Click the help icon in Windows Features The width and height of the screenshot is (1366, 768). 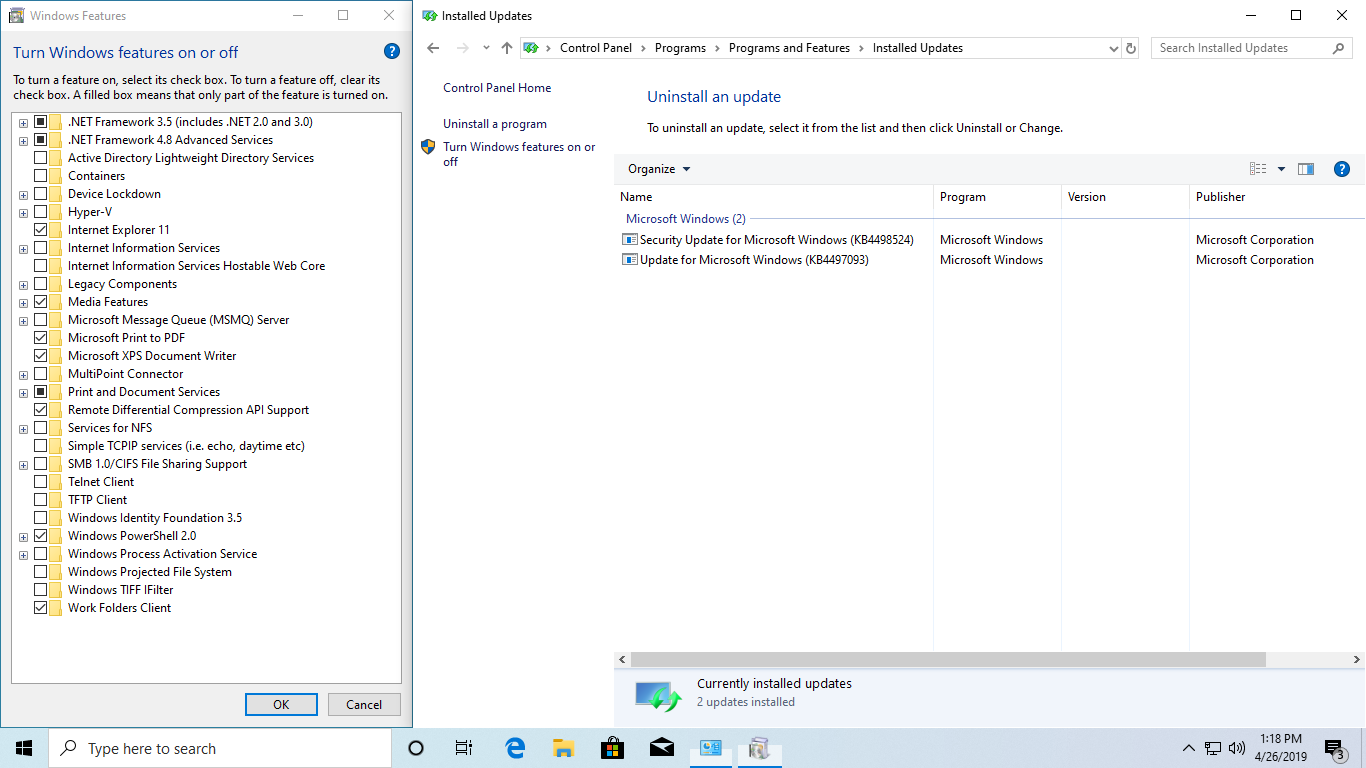click(392, 52)
